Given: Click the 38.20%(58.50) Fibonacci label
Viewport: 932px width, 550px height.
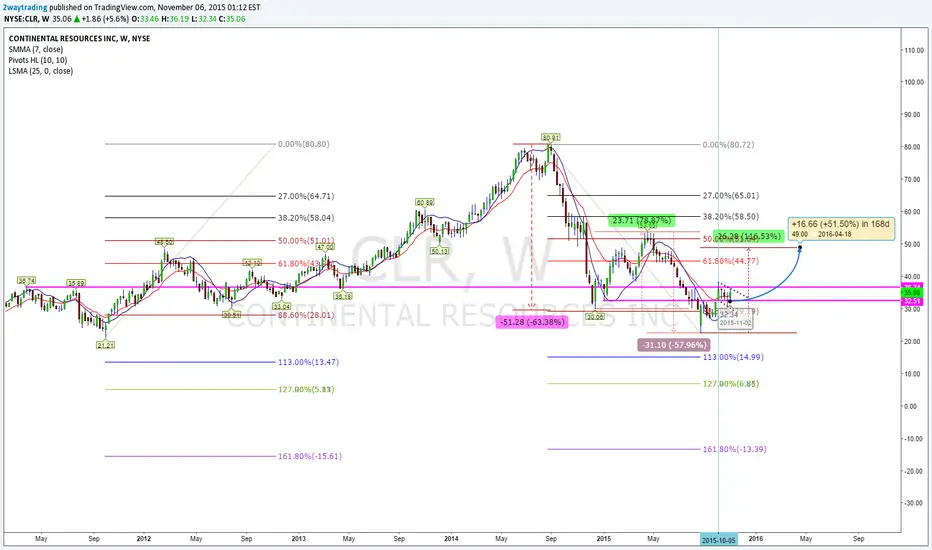Looking at the screenshot, I should point(731,216).
